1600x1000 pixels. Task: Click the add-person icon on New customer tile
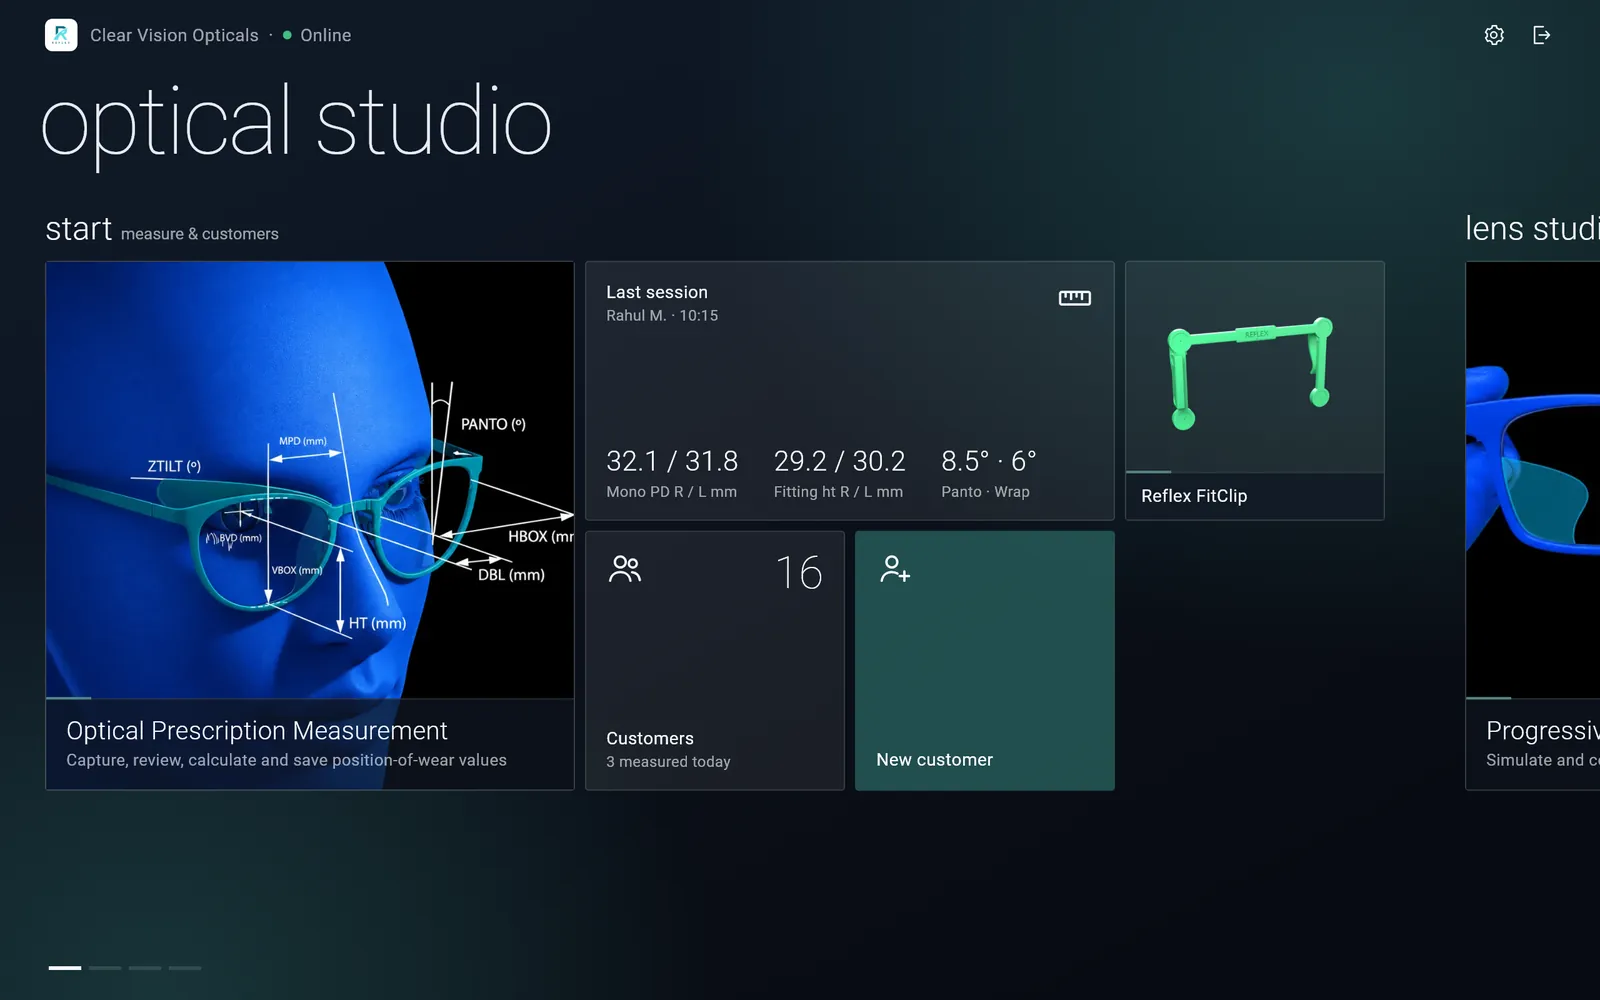tap(895, 569)
